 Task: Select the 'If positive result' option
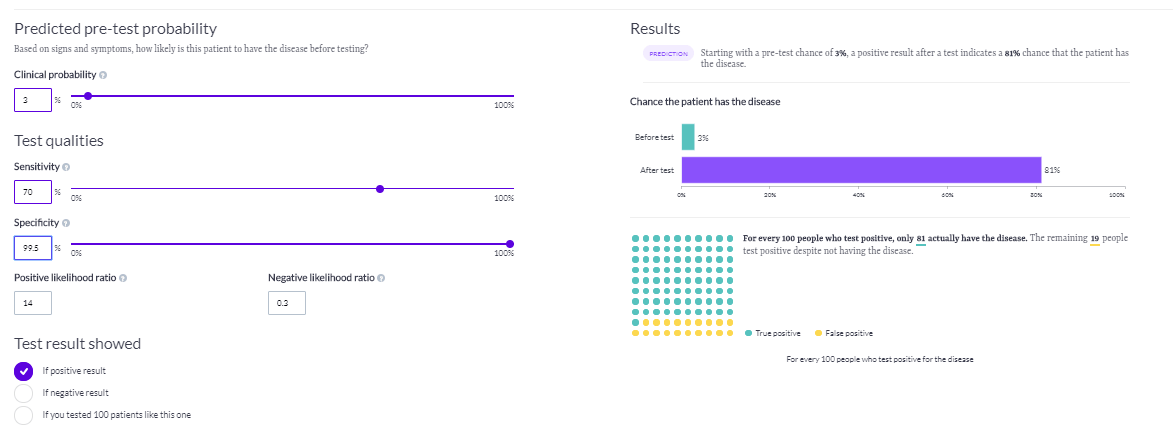(x=24, y=371)
